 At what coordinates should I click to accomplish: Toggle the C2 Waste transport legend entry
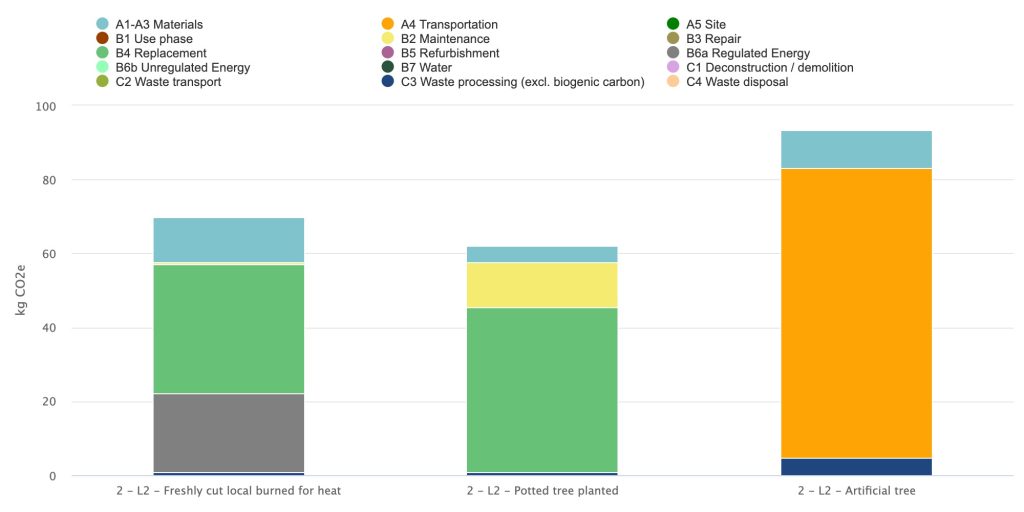pyautogui.click(x=158, y=82)
